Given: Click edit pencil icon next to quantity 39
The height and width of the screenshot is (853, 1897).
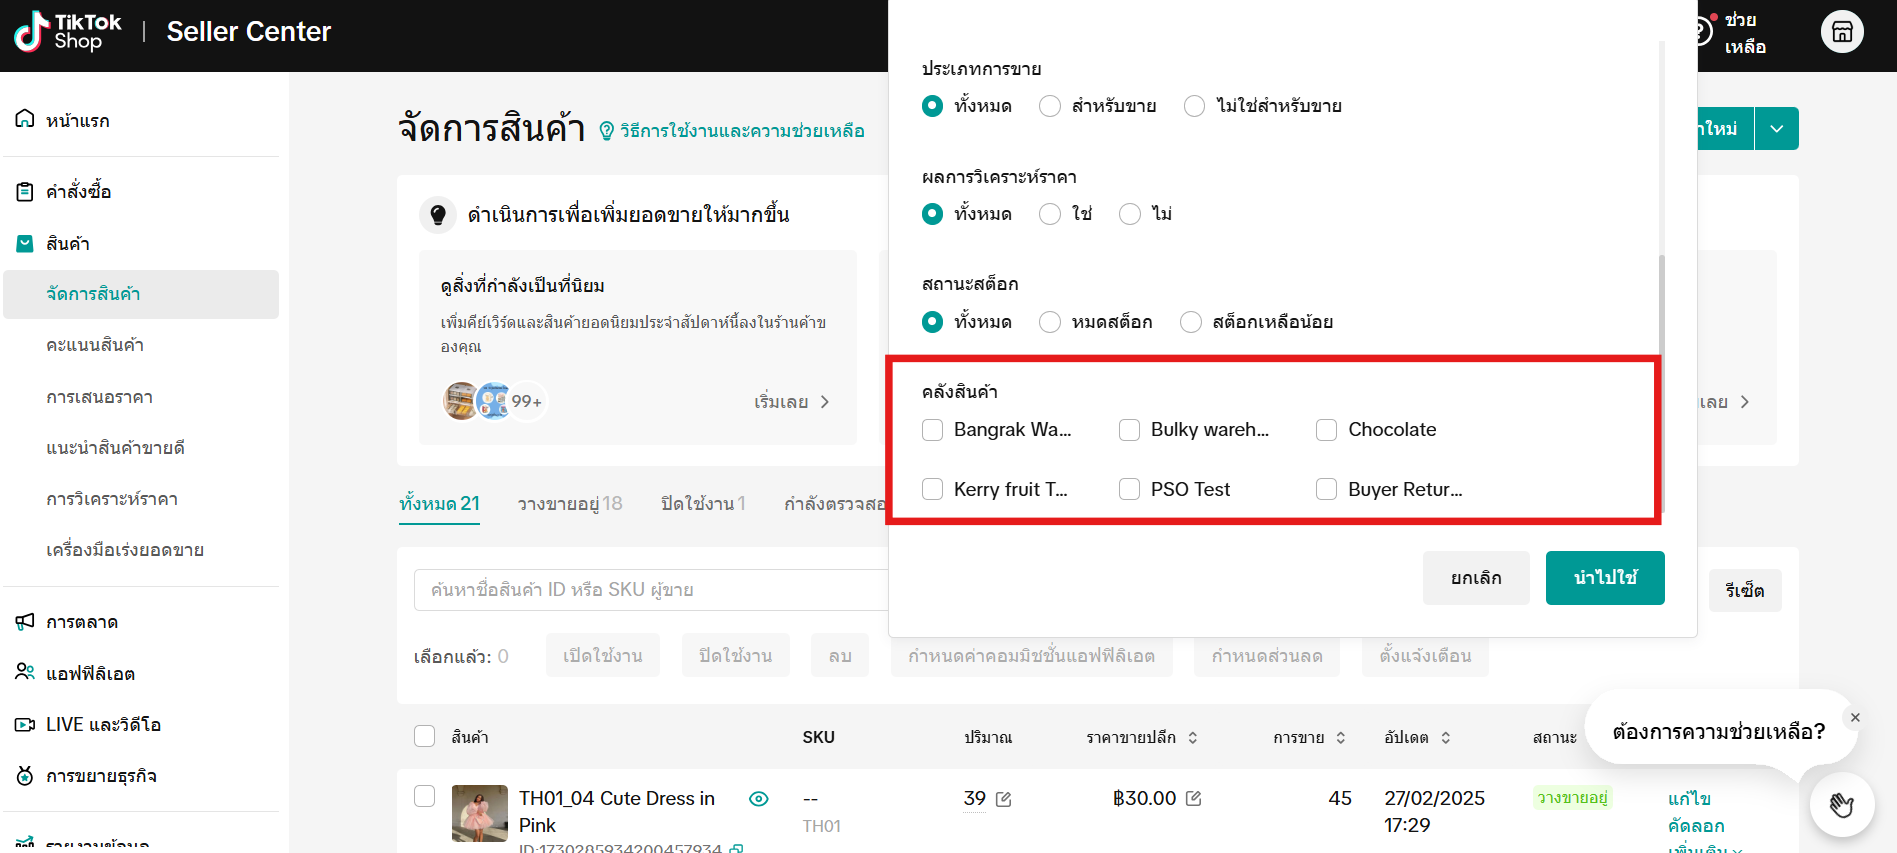Looking at the screenshot, I should (x=1004, y=799).
